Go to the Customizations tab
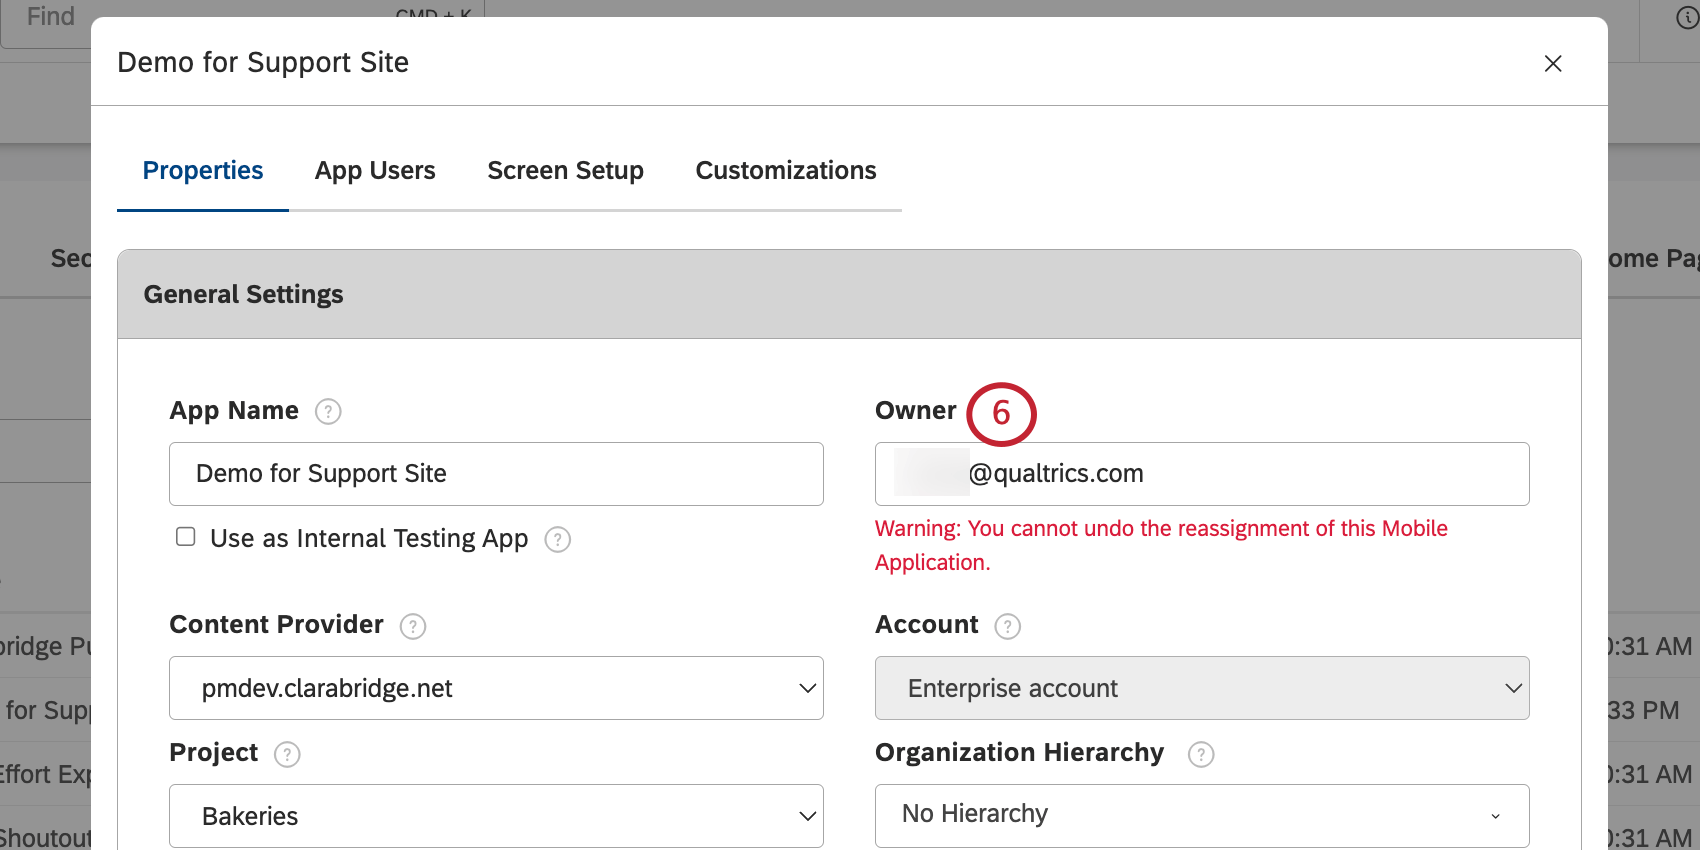The height and width of the screenshot is (850, 1700). (786, 171)
